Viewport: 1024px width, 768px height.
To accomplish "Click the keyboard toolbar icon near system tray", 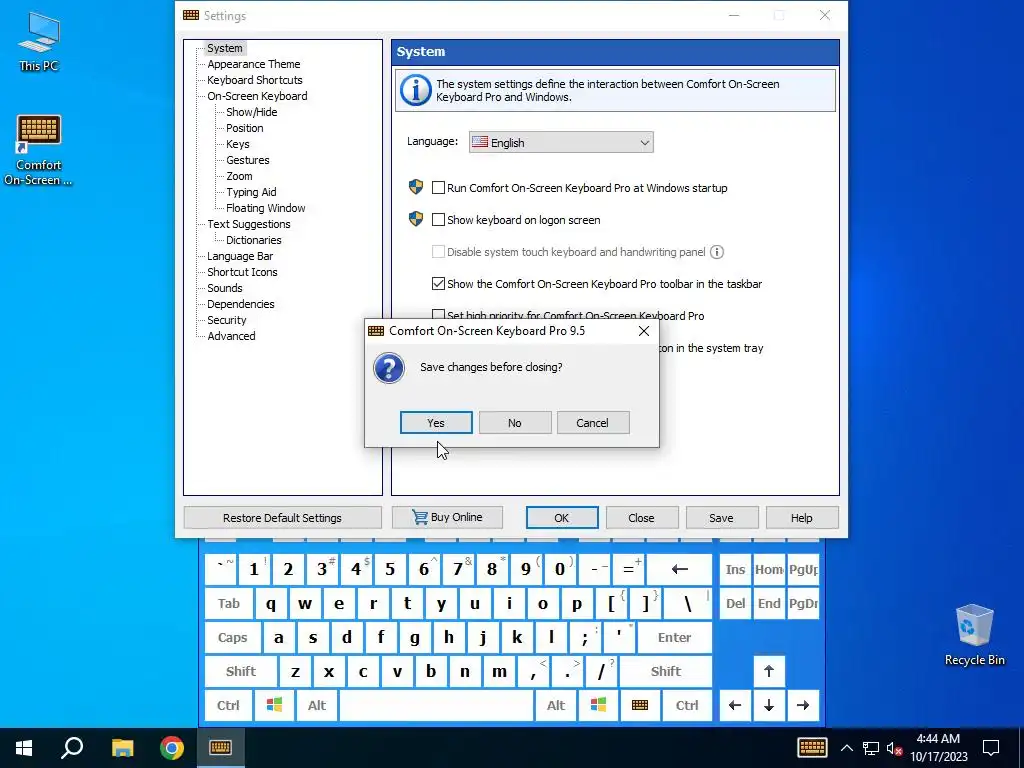I will [x=812, y=748].
